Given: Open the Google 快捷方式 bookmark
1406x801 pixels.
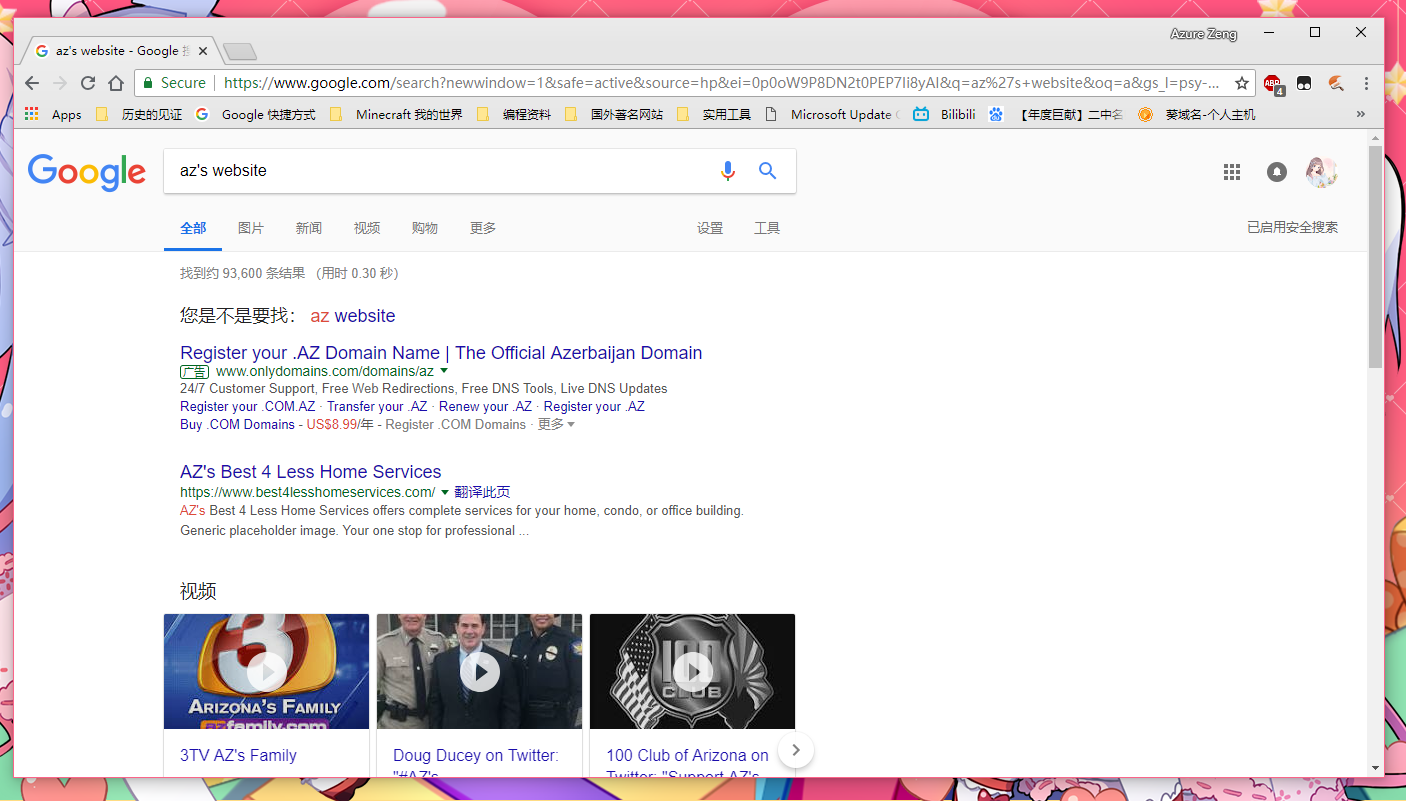Looking at the screenshot, I should tap(255, 114).
